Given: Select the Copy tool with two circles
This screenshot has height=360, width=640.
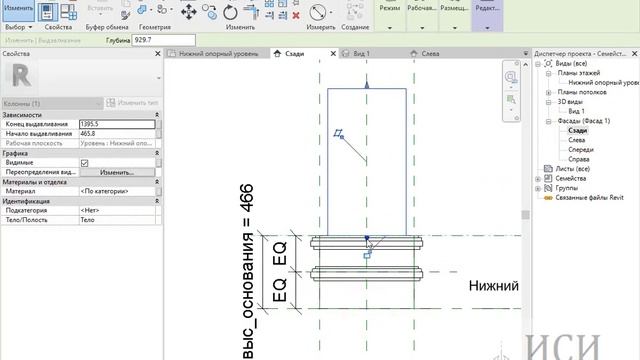Looking at the screenshot, I should pyautogui.click(x=209, y=12).
